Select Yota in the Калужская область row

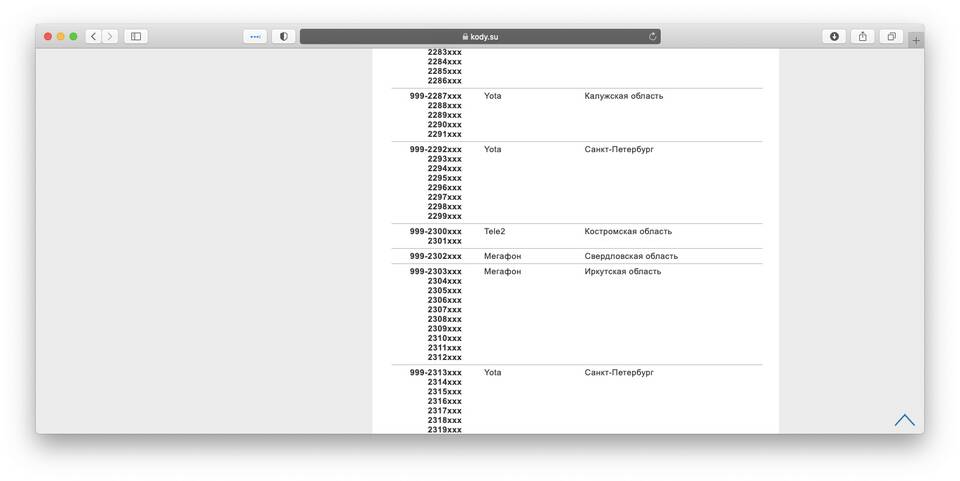click(x=492, y=96)
